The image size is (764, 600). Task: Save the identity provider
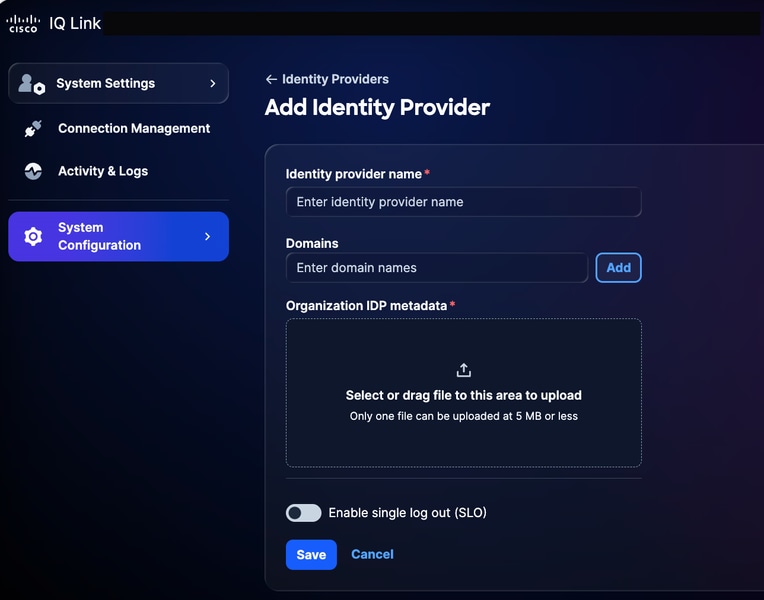point(311,555)
